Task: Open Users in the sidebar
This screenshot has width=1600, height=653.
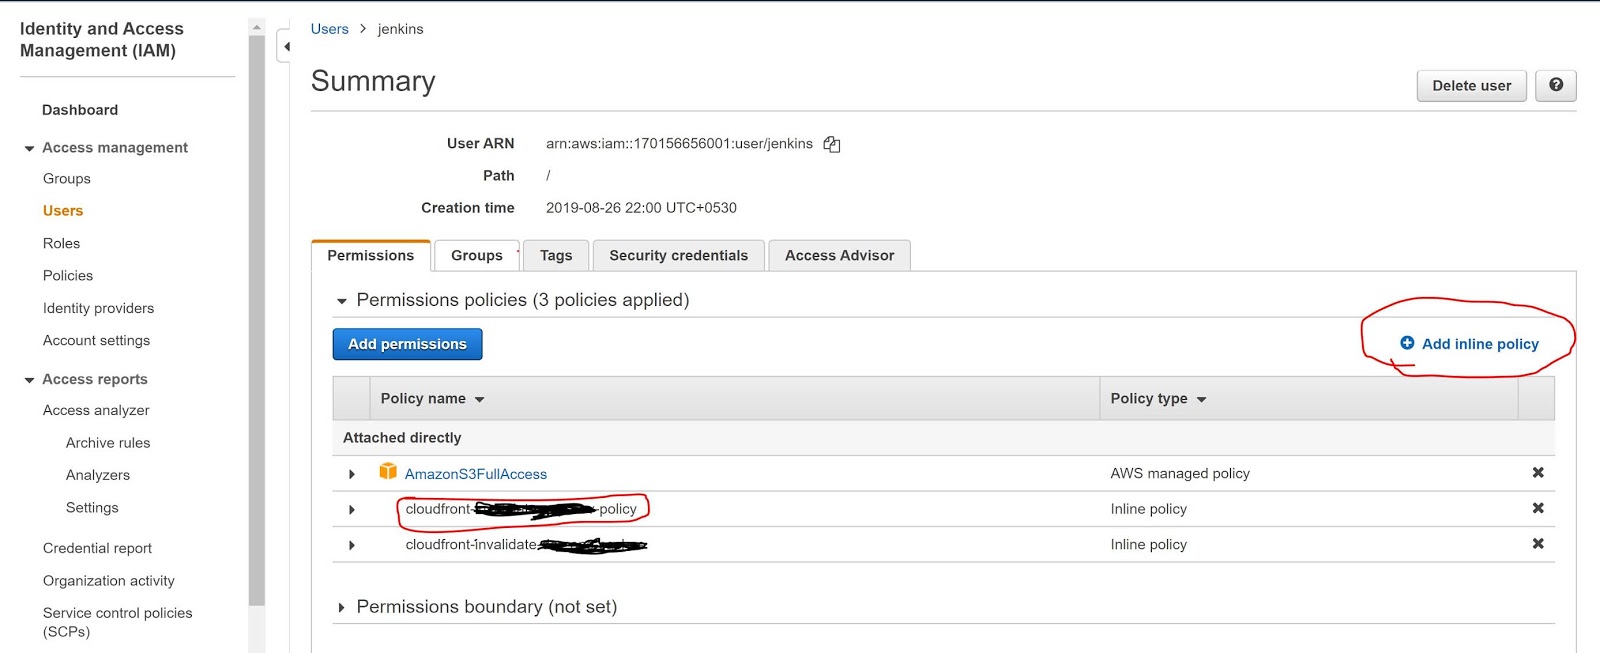Action: pyautogui.click(x=63, y=211)
